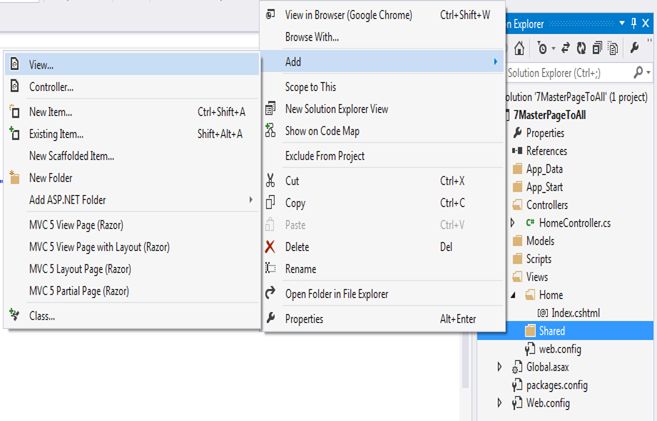Expand the HomeController.cs tree node
The height and width of the screenshot is (421, 657).
tap(512, 223)
